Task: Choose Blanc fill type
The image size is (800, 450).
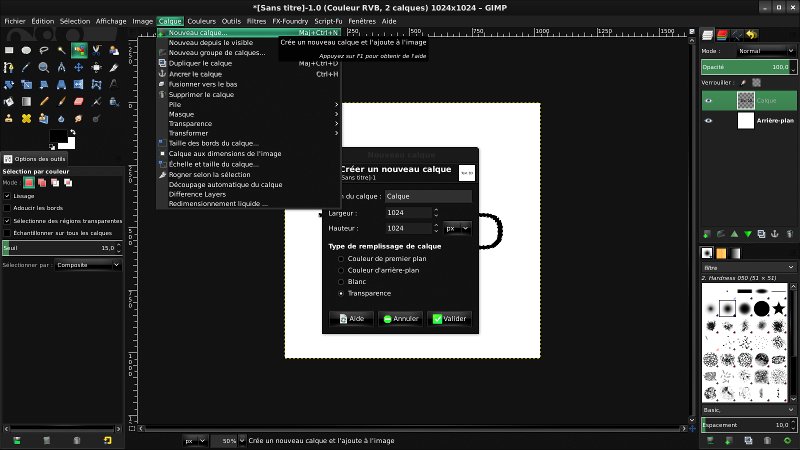Action: coord(341,282)
